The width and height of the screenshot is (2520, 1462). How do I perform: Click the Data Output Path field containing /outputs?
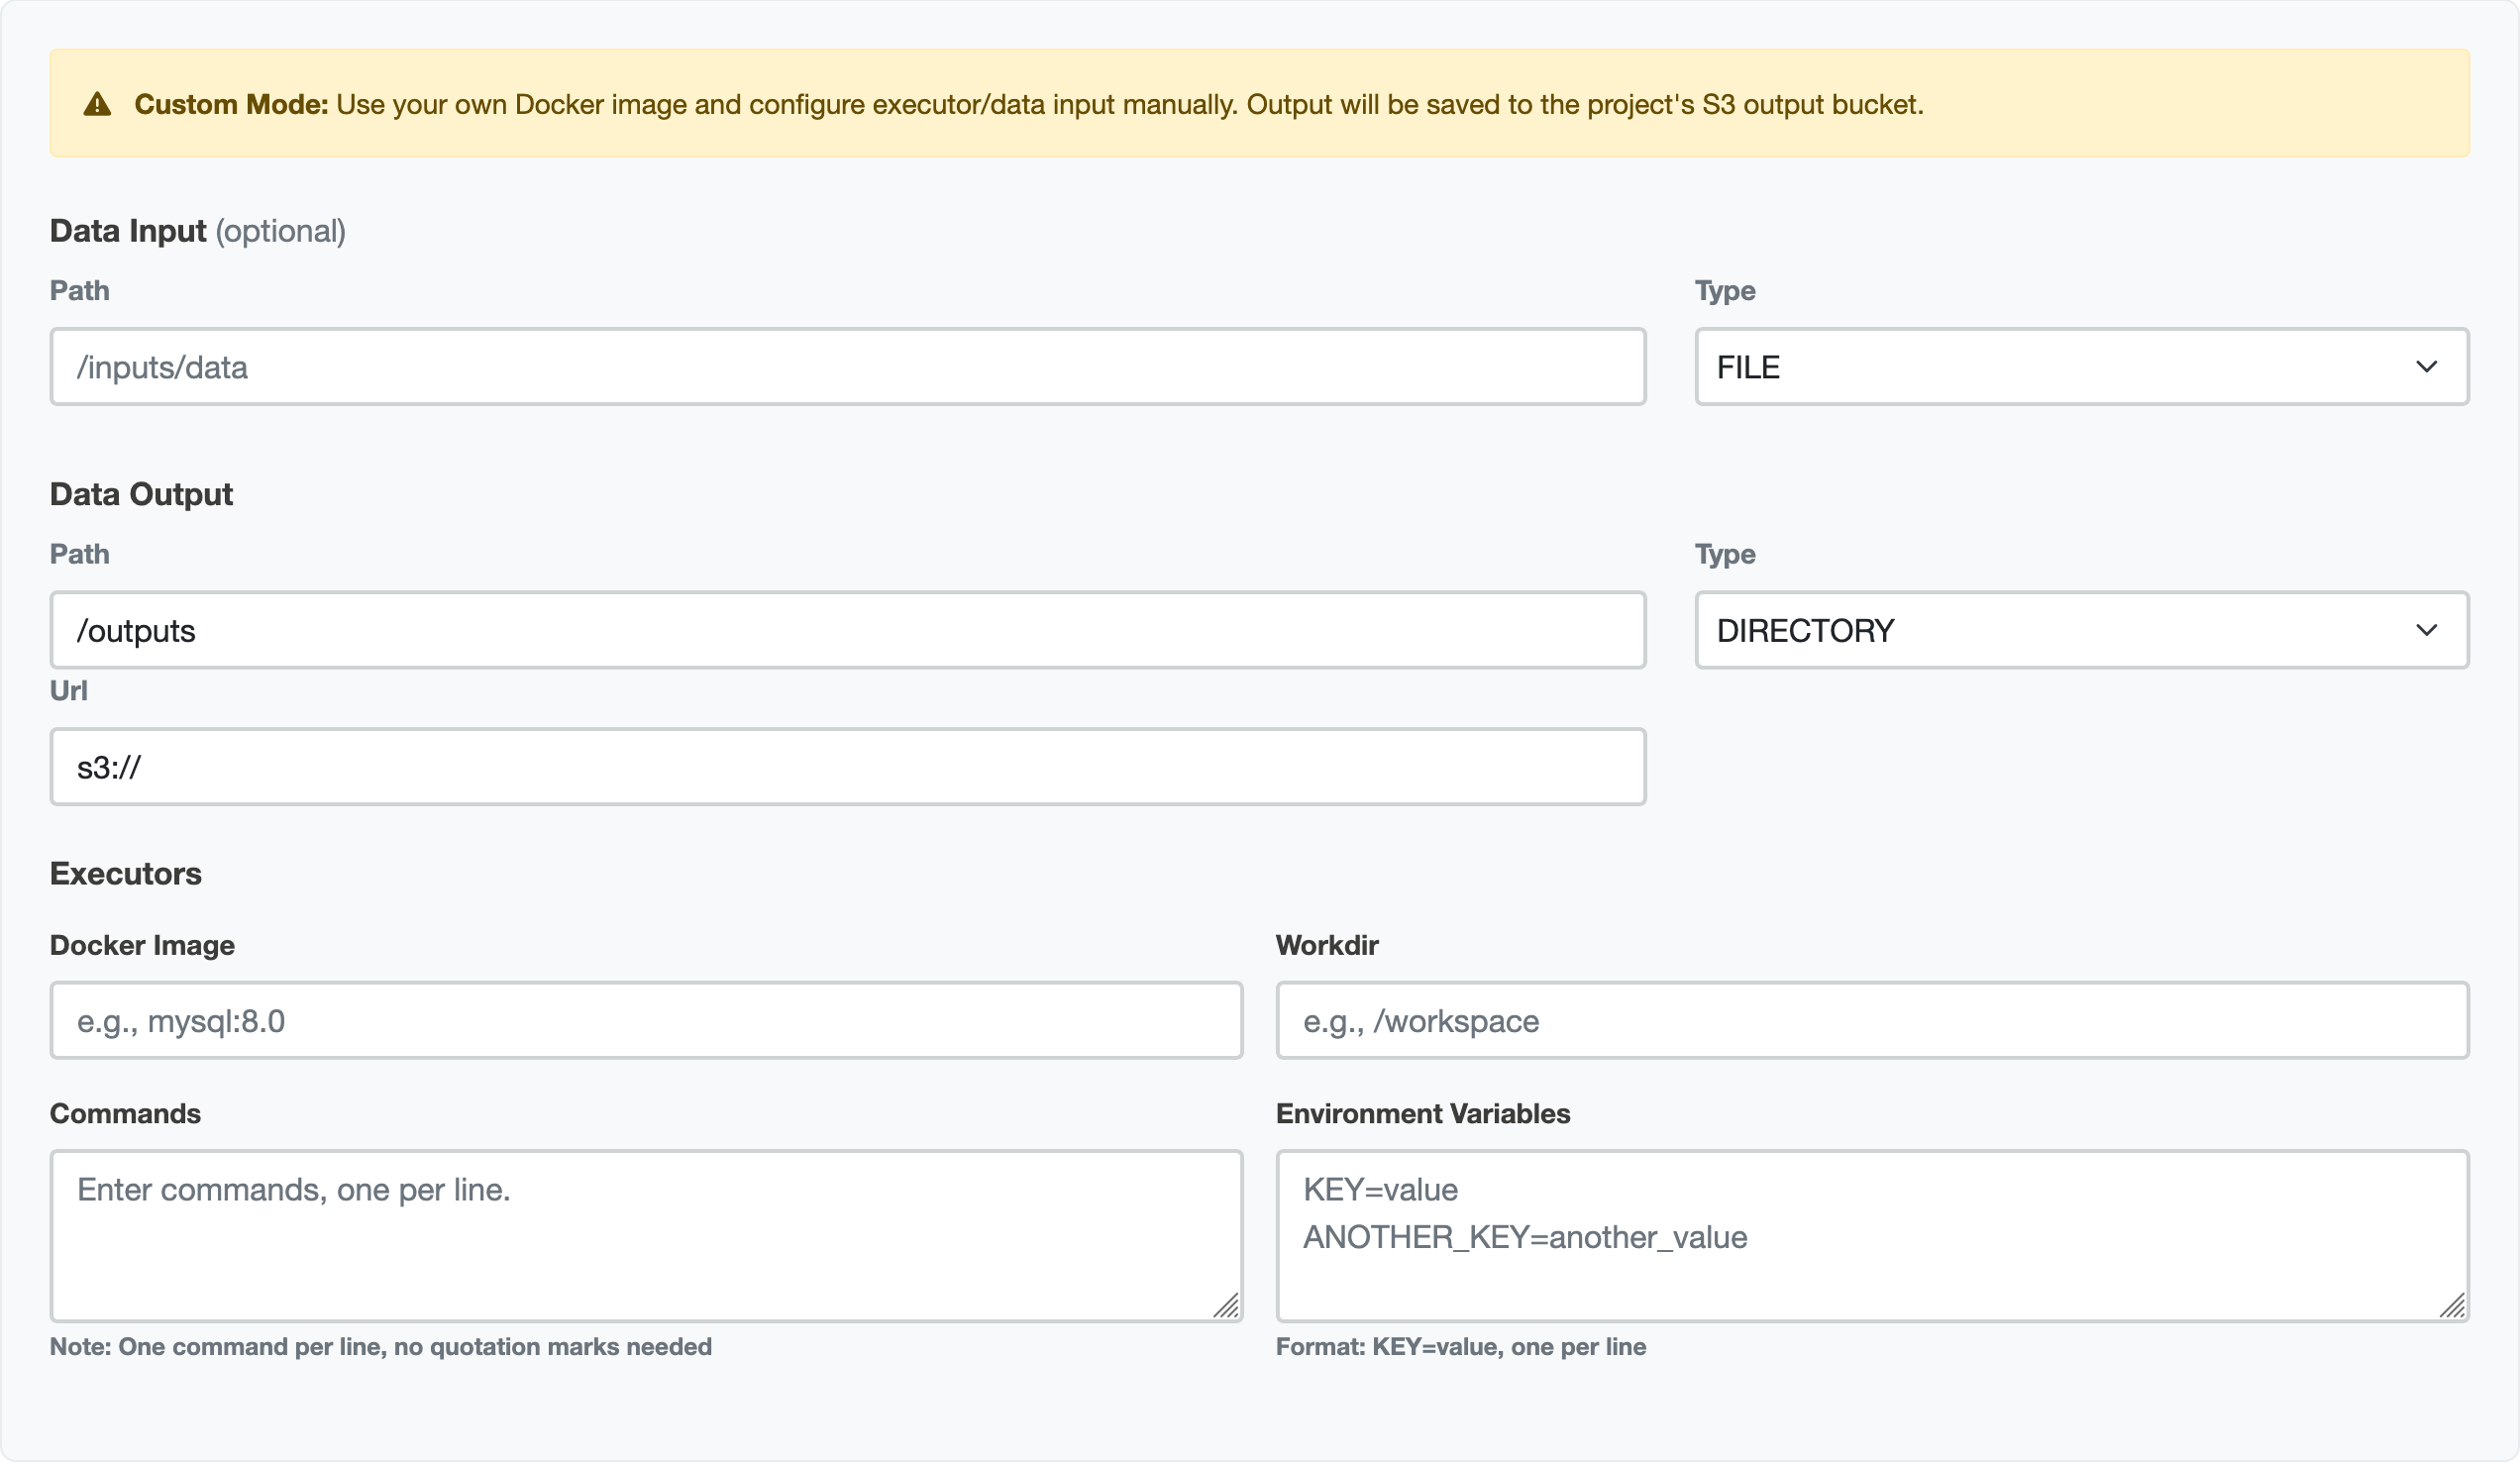click(x=846, y=630)
